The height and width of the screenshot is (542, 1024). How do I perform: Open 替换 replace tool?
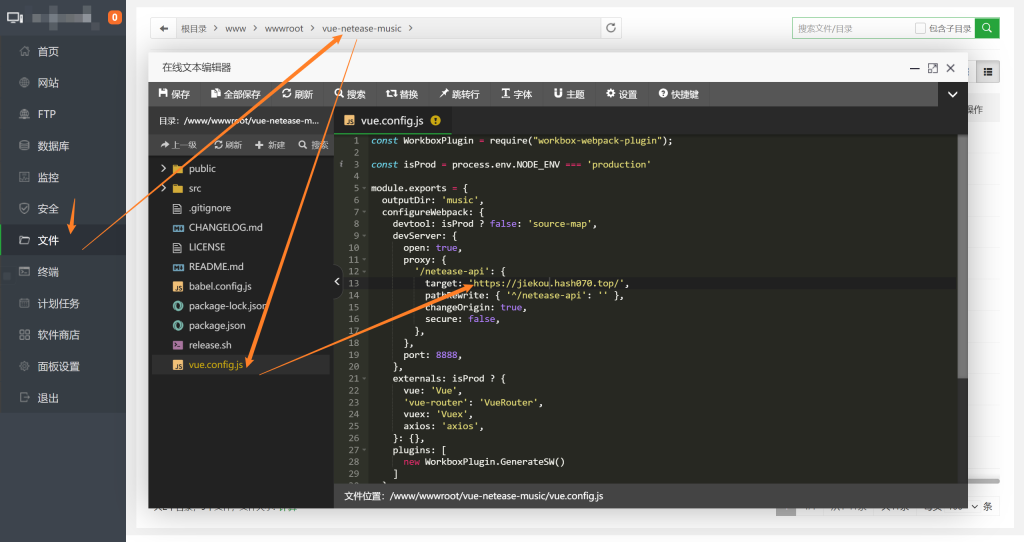402,94
